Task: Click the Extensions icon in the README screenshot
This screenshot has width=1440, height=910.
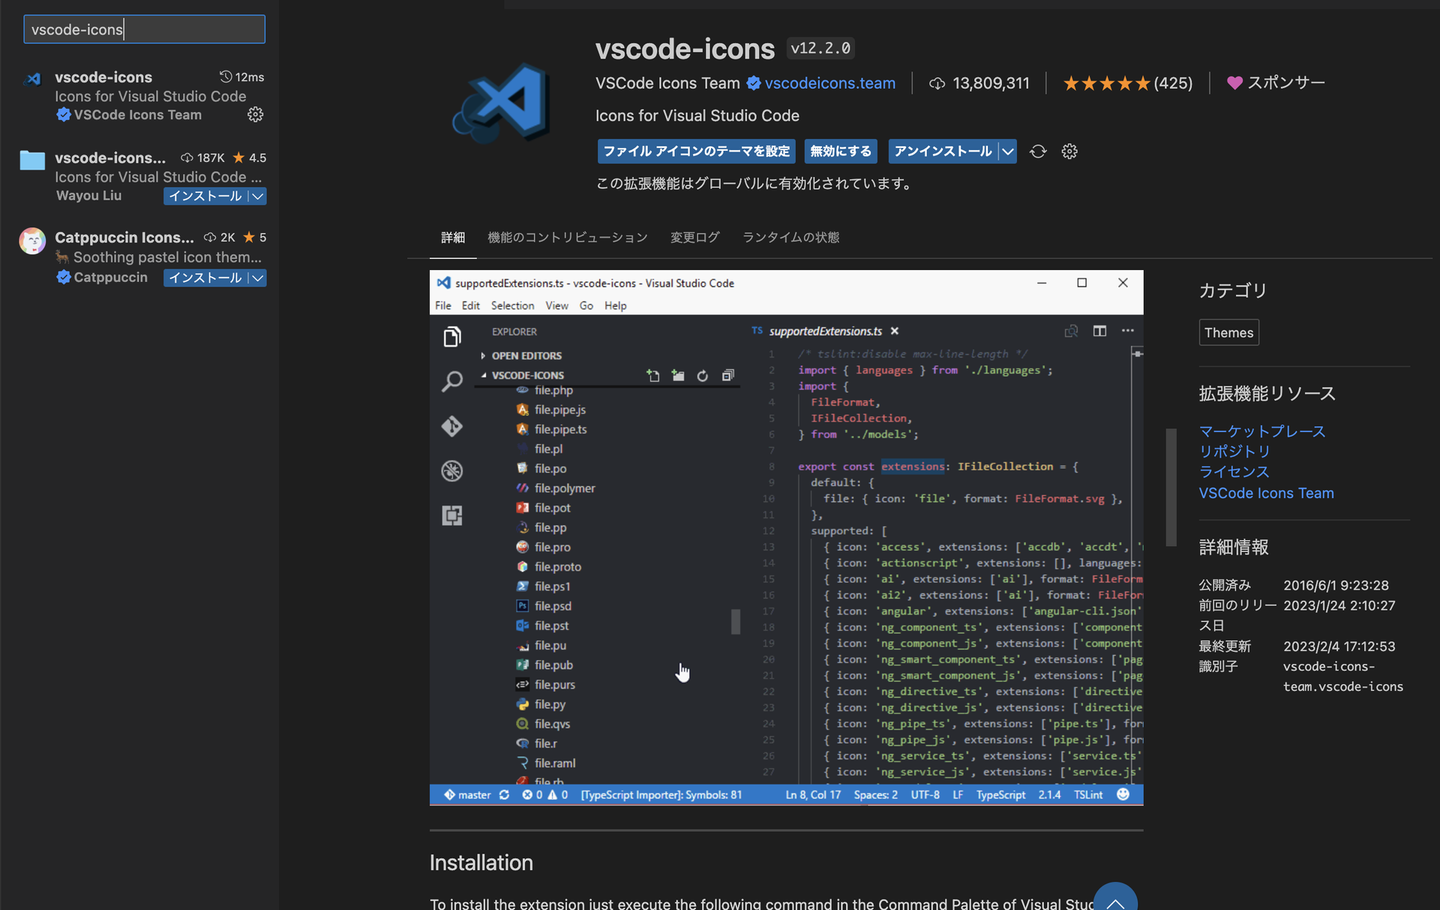Action: [452, 515]
